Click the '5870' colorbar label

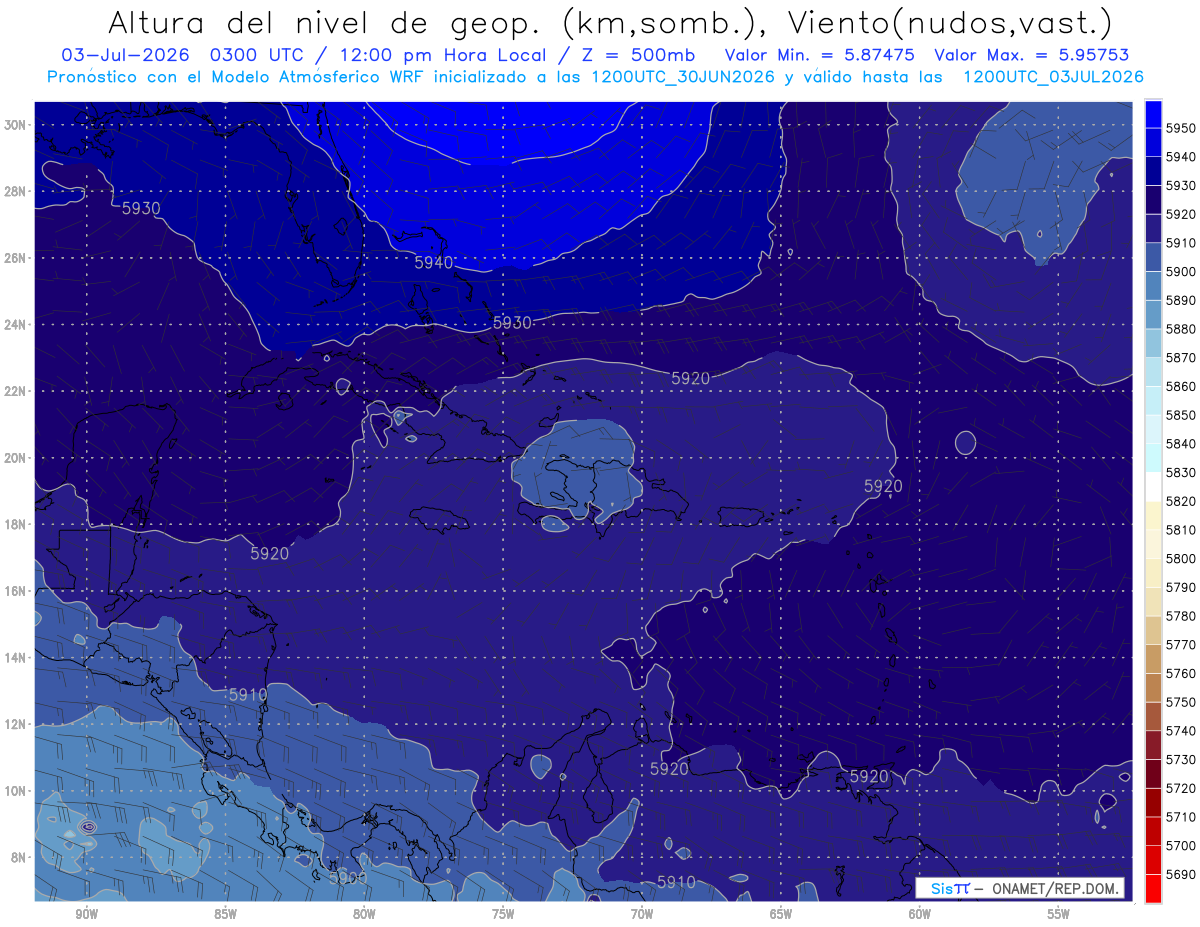point(1182,357)
